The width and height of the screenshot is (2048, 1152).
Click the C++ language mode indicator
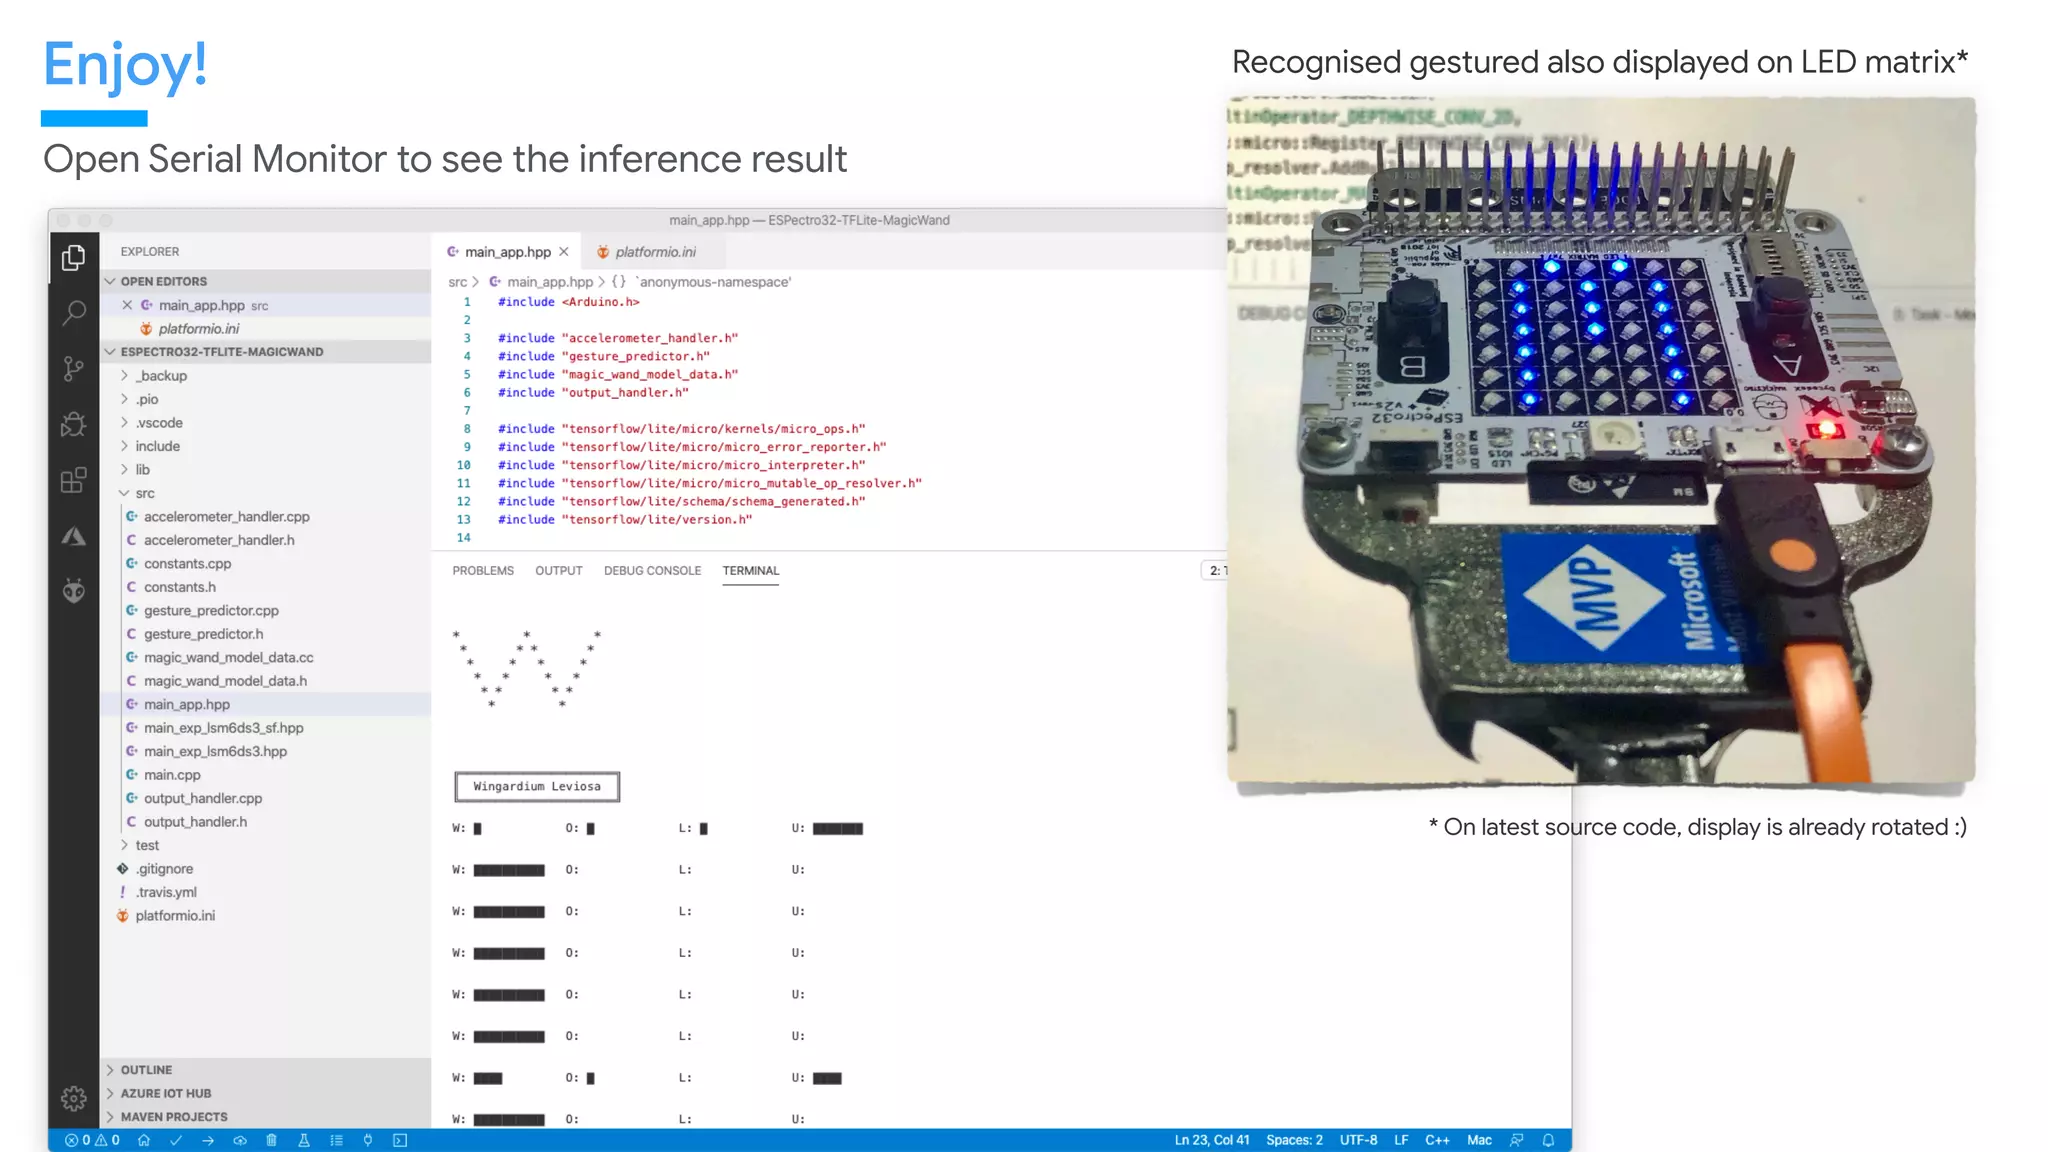click(x=1437, y=1140)
